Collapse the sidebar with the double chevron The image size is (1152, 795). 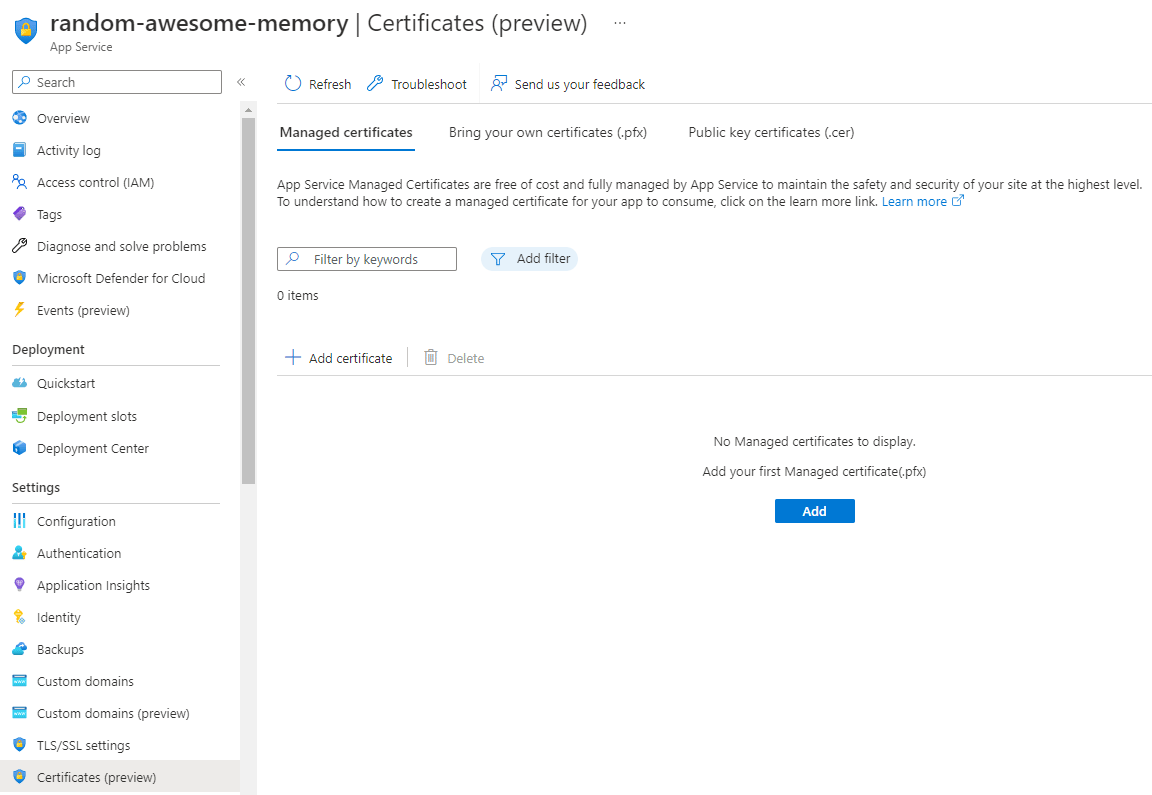pyautogui.click(x=241, y=82)
